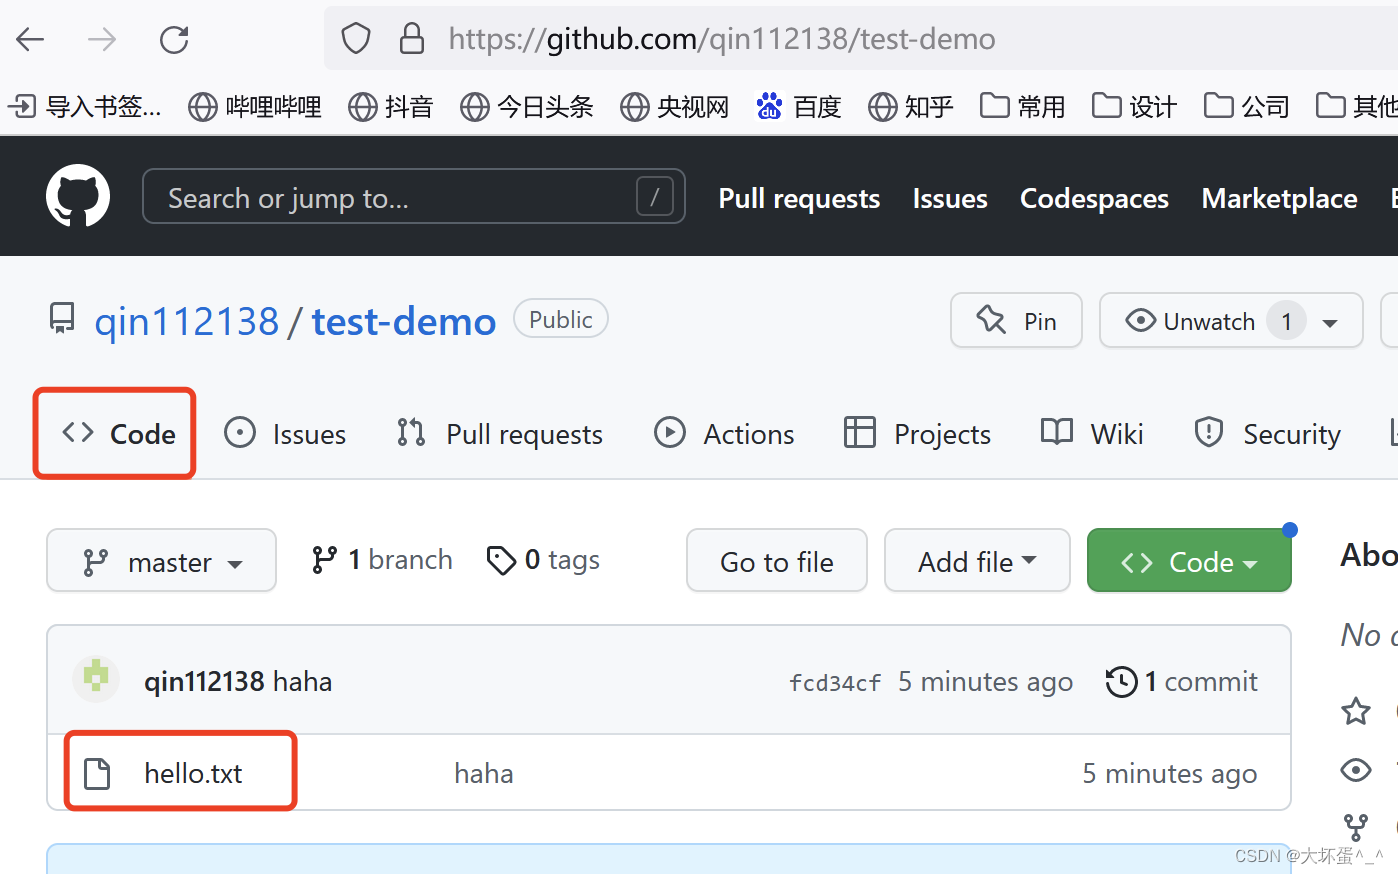The width and height of the screenshot is (1398, 874).
Task: Click the repository icon beside qin112138
Action: 62,320
